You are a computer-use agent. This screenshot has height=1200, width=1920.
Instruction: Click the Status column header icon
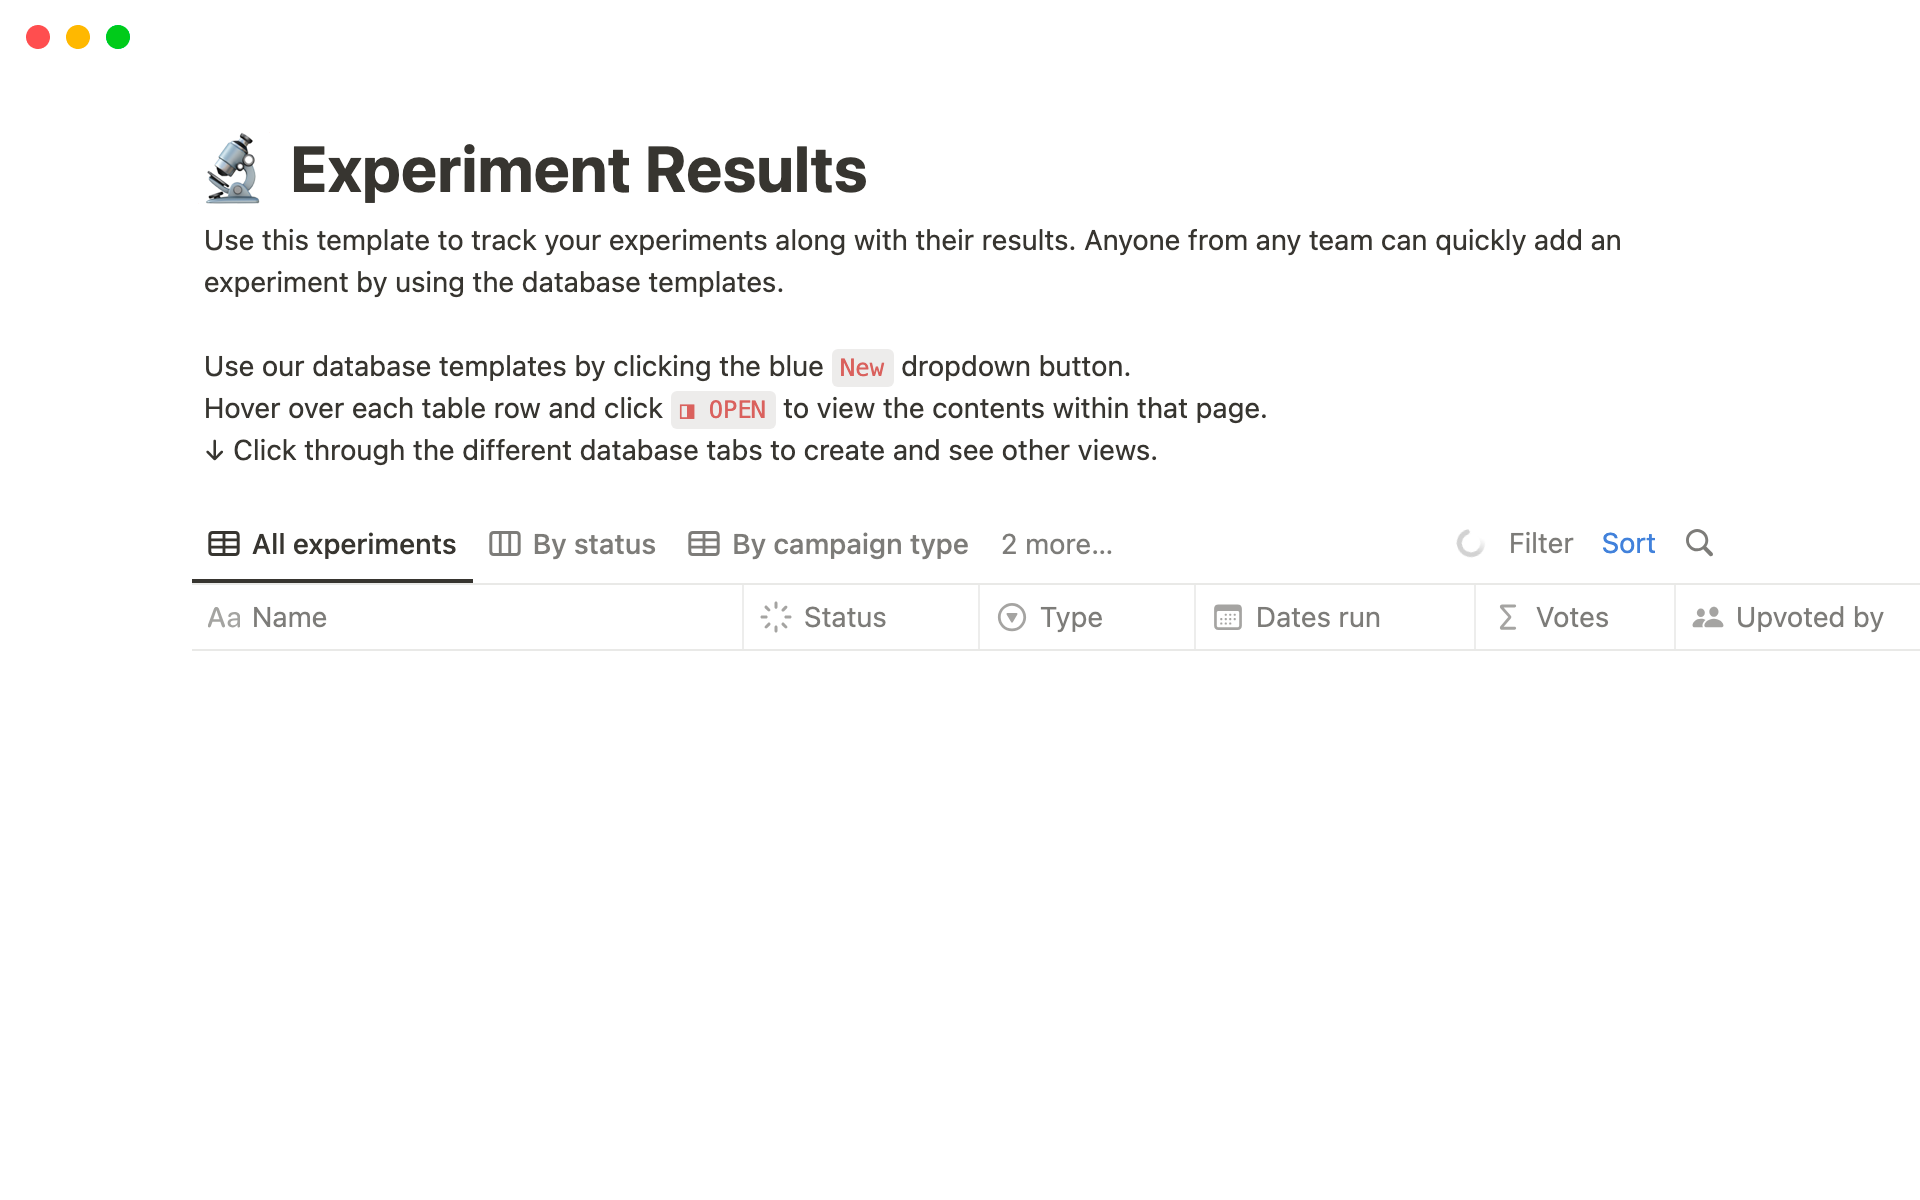[x=775, y=618]
